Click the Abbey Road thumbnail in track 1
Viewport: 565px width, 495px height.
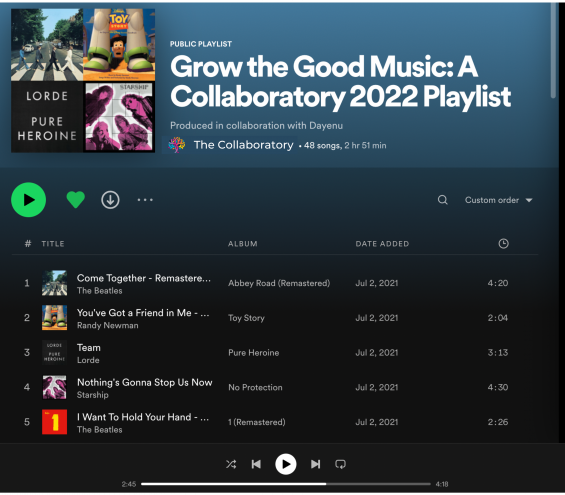[54, 283]
